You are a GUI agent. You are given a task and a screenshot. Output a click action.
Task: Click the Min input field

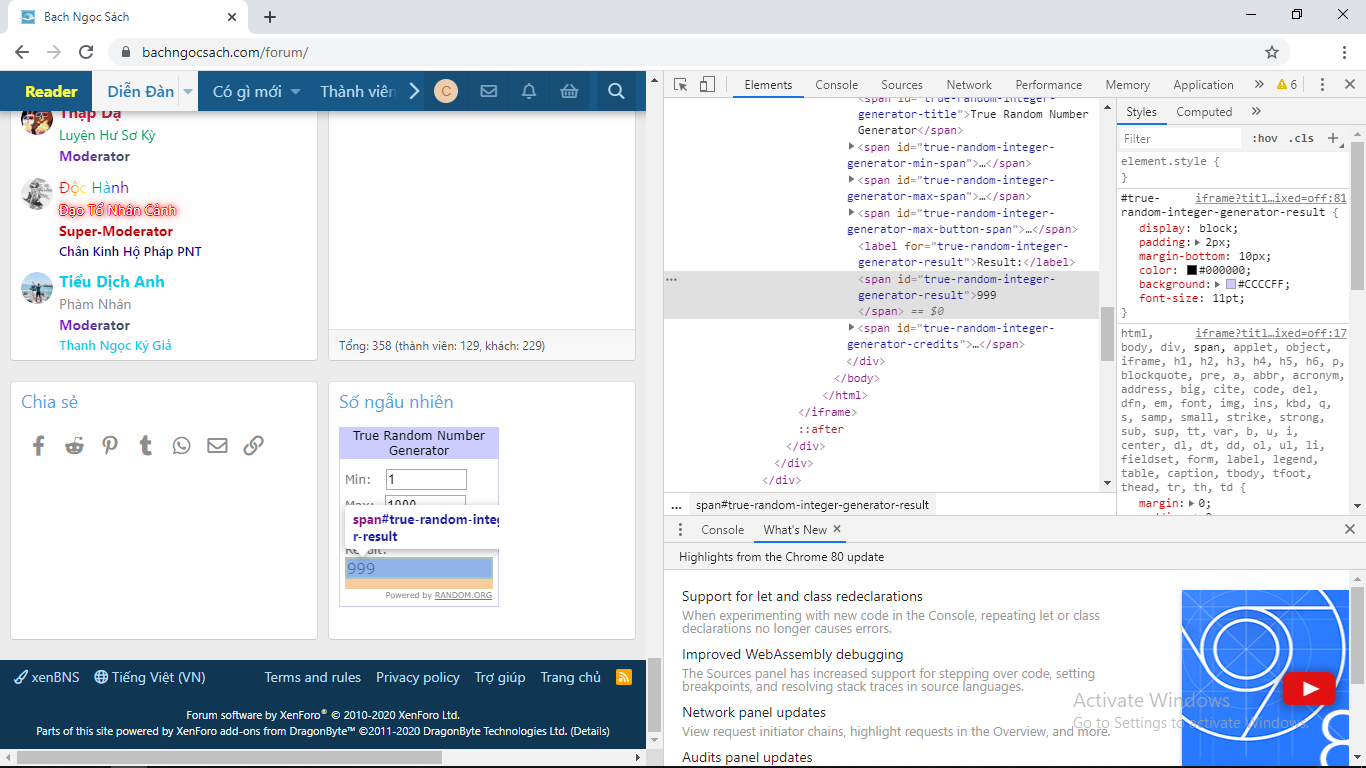coord(426,480)
